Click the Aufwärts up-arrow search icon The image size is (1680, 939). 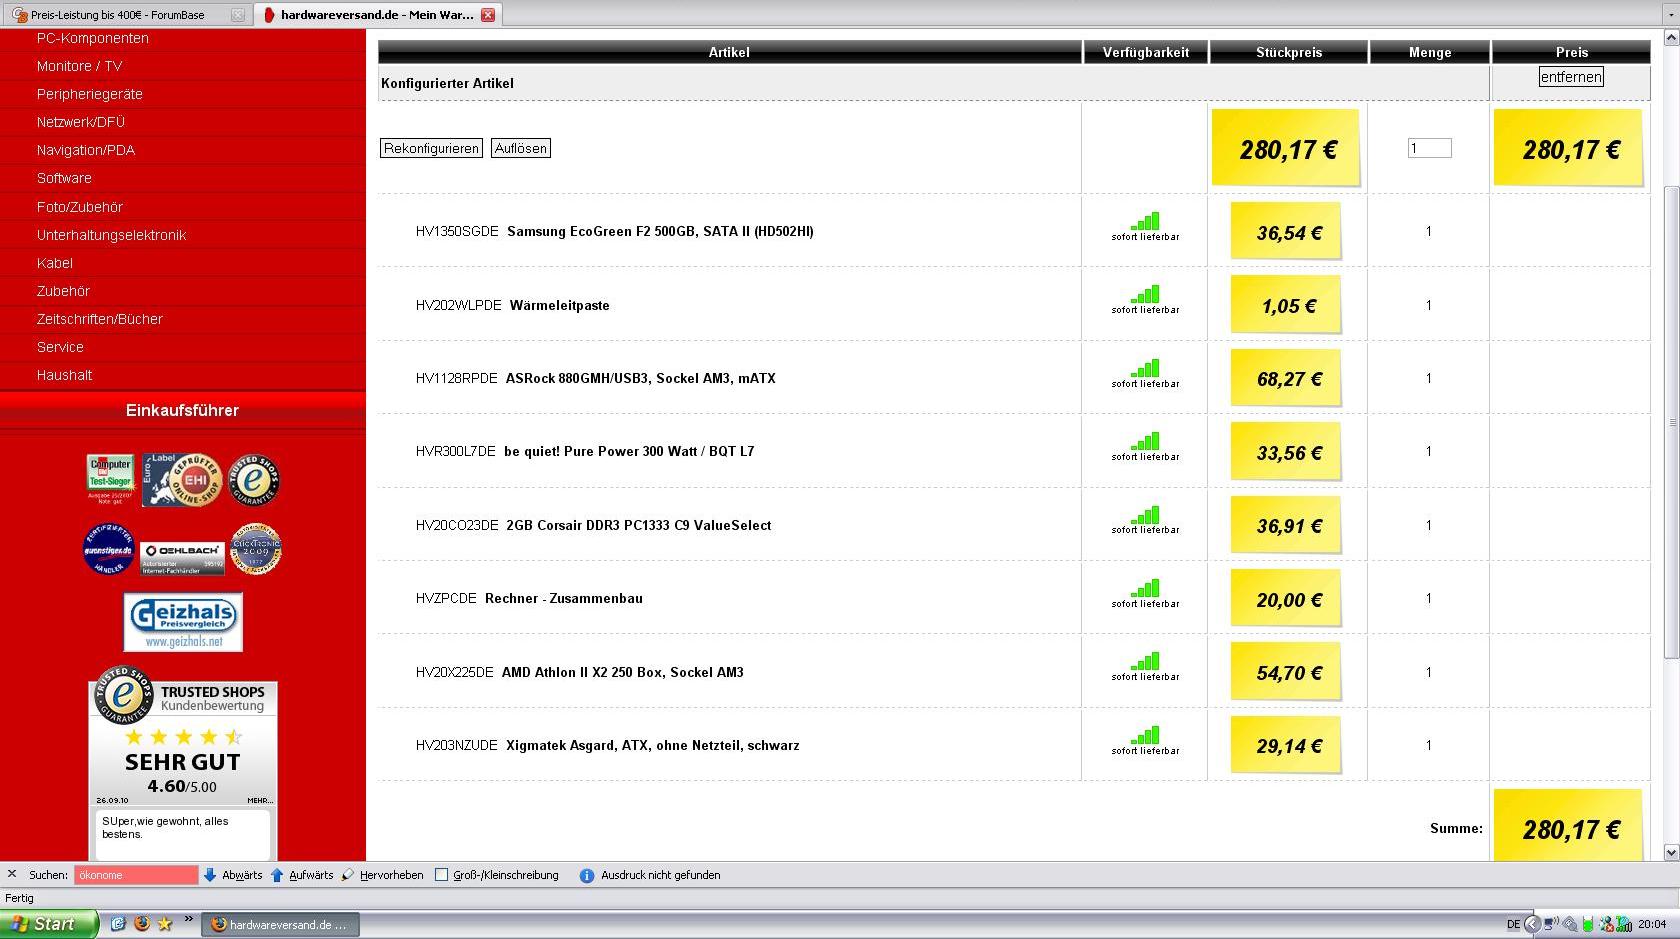[x=277, y=875]
